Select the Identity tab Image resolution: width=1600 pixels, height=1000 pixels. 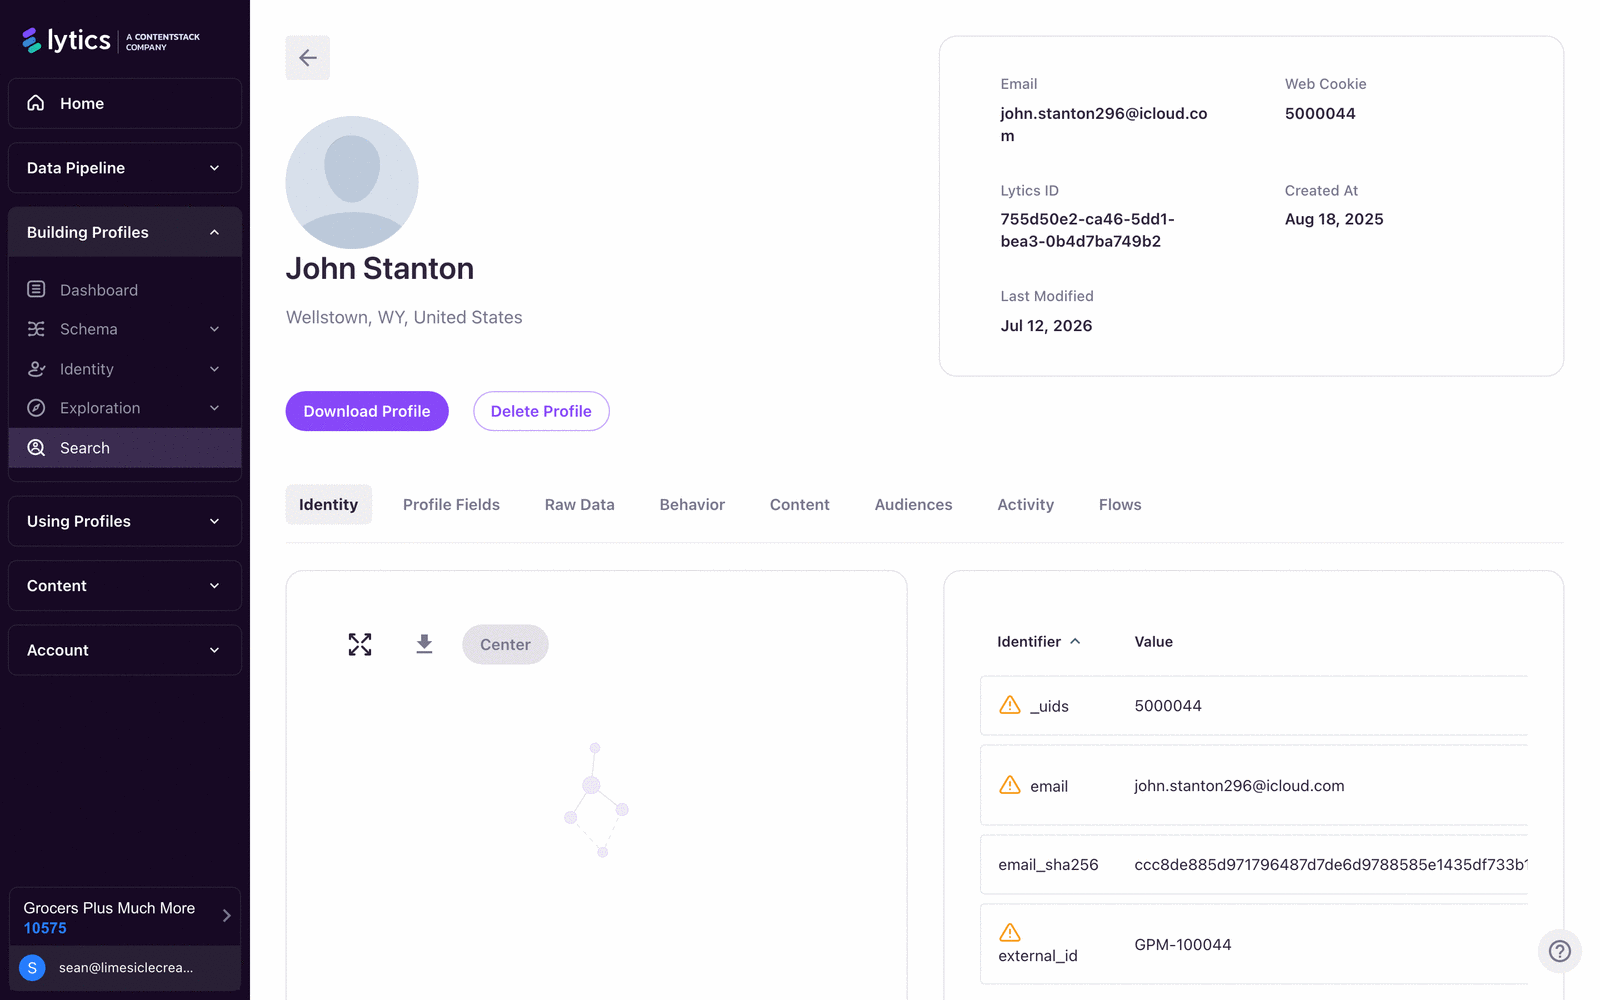328,505
